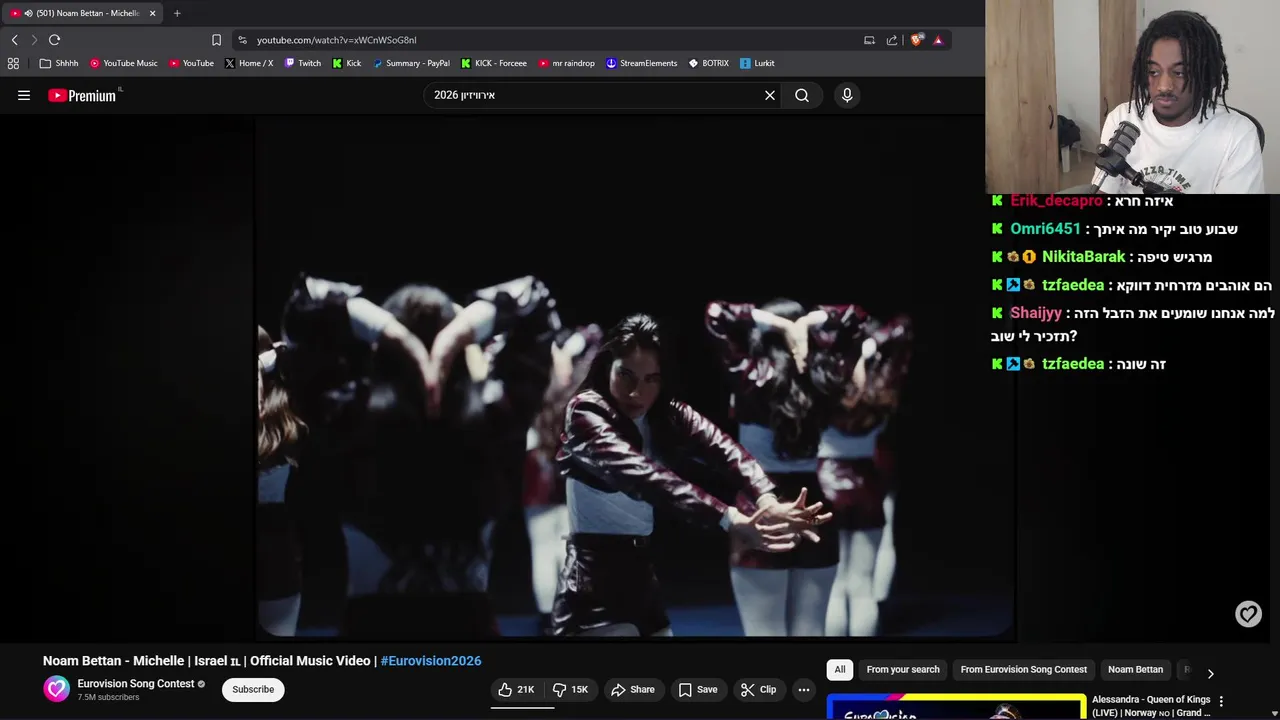Screen dimensions: 1280x720
Task: Save video to playlist
Action: (697, 689)
